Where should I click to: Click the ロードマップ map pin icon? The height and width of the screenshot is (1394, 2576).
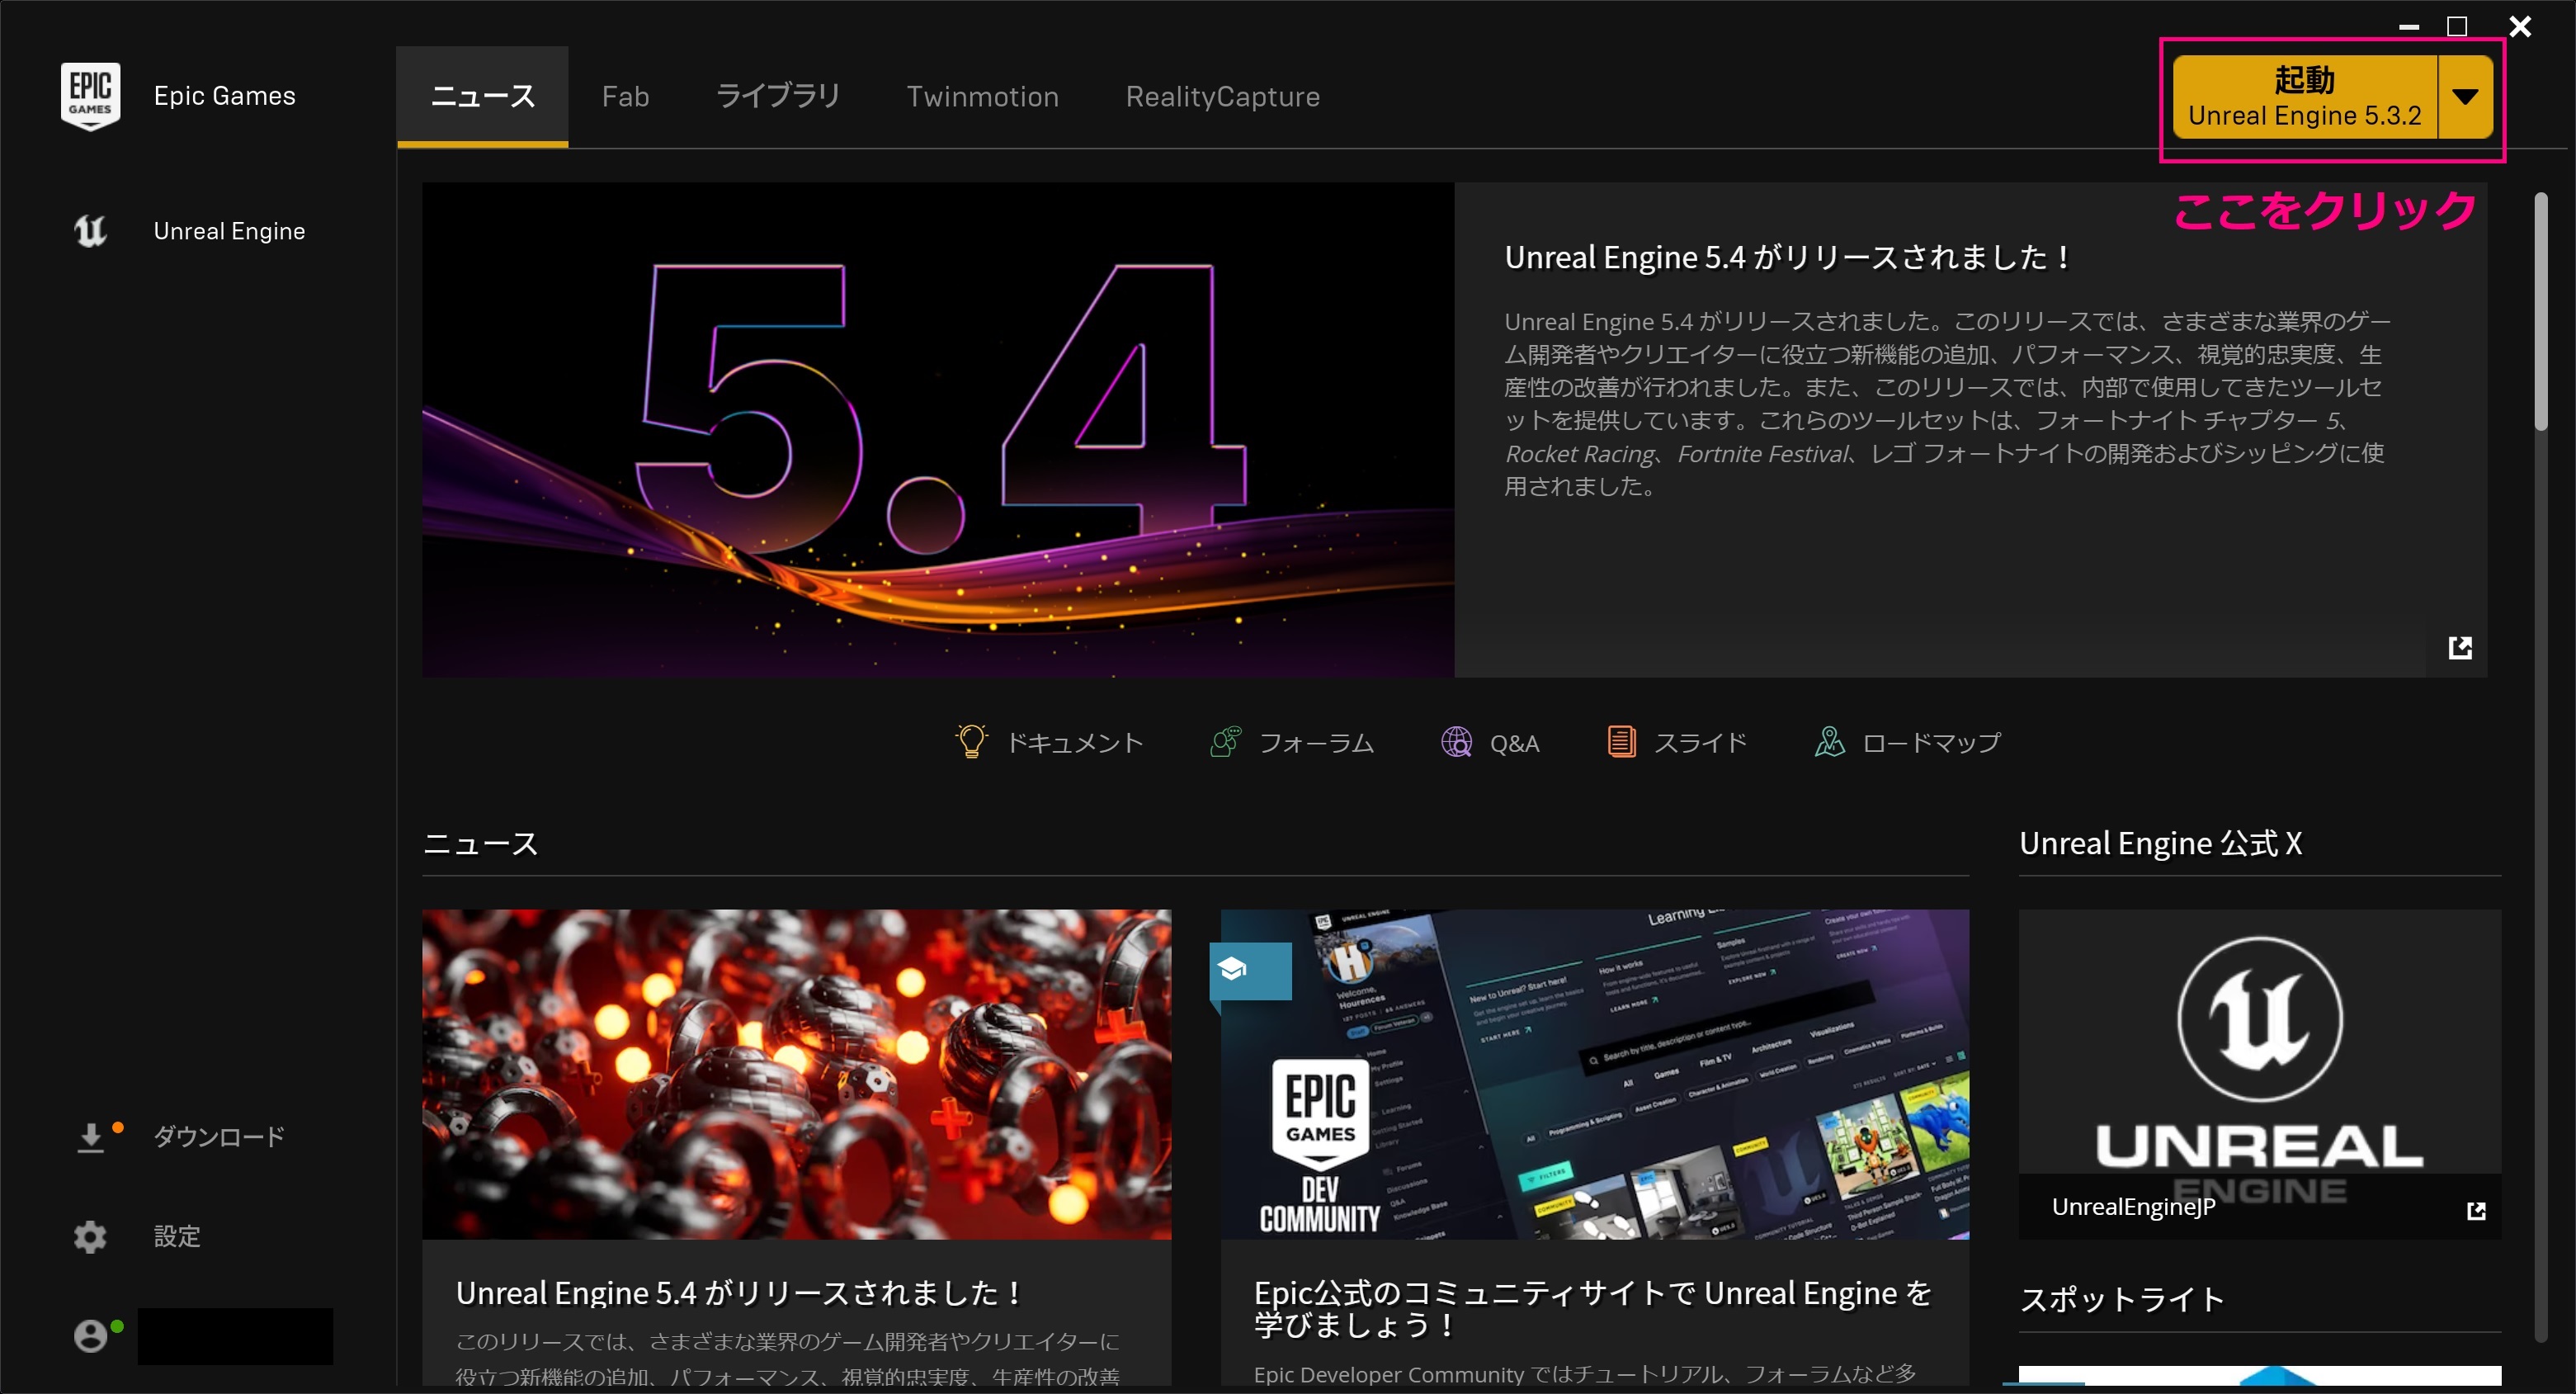1829,742
